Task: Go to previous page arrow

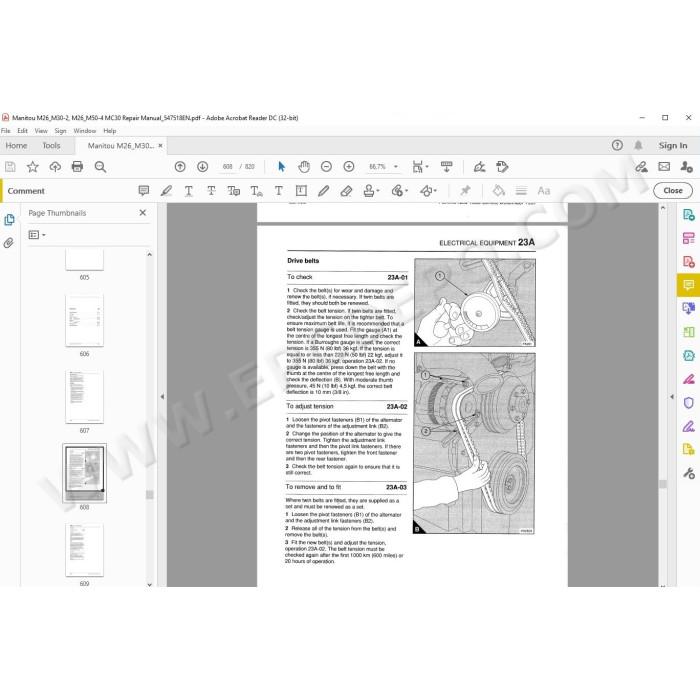Action: (x=180, y=167)
